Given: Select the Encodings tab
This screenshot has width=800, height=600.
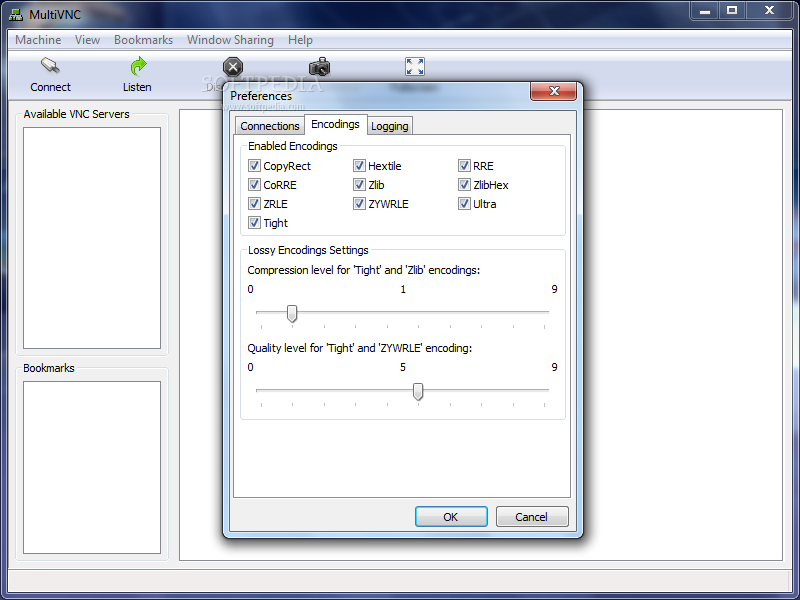Looking at the screenshot, I should [x=335, y=124].
